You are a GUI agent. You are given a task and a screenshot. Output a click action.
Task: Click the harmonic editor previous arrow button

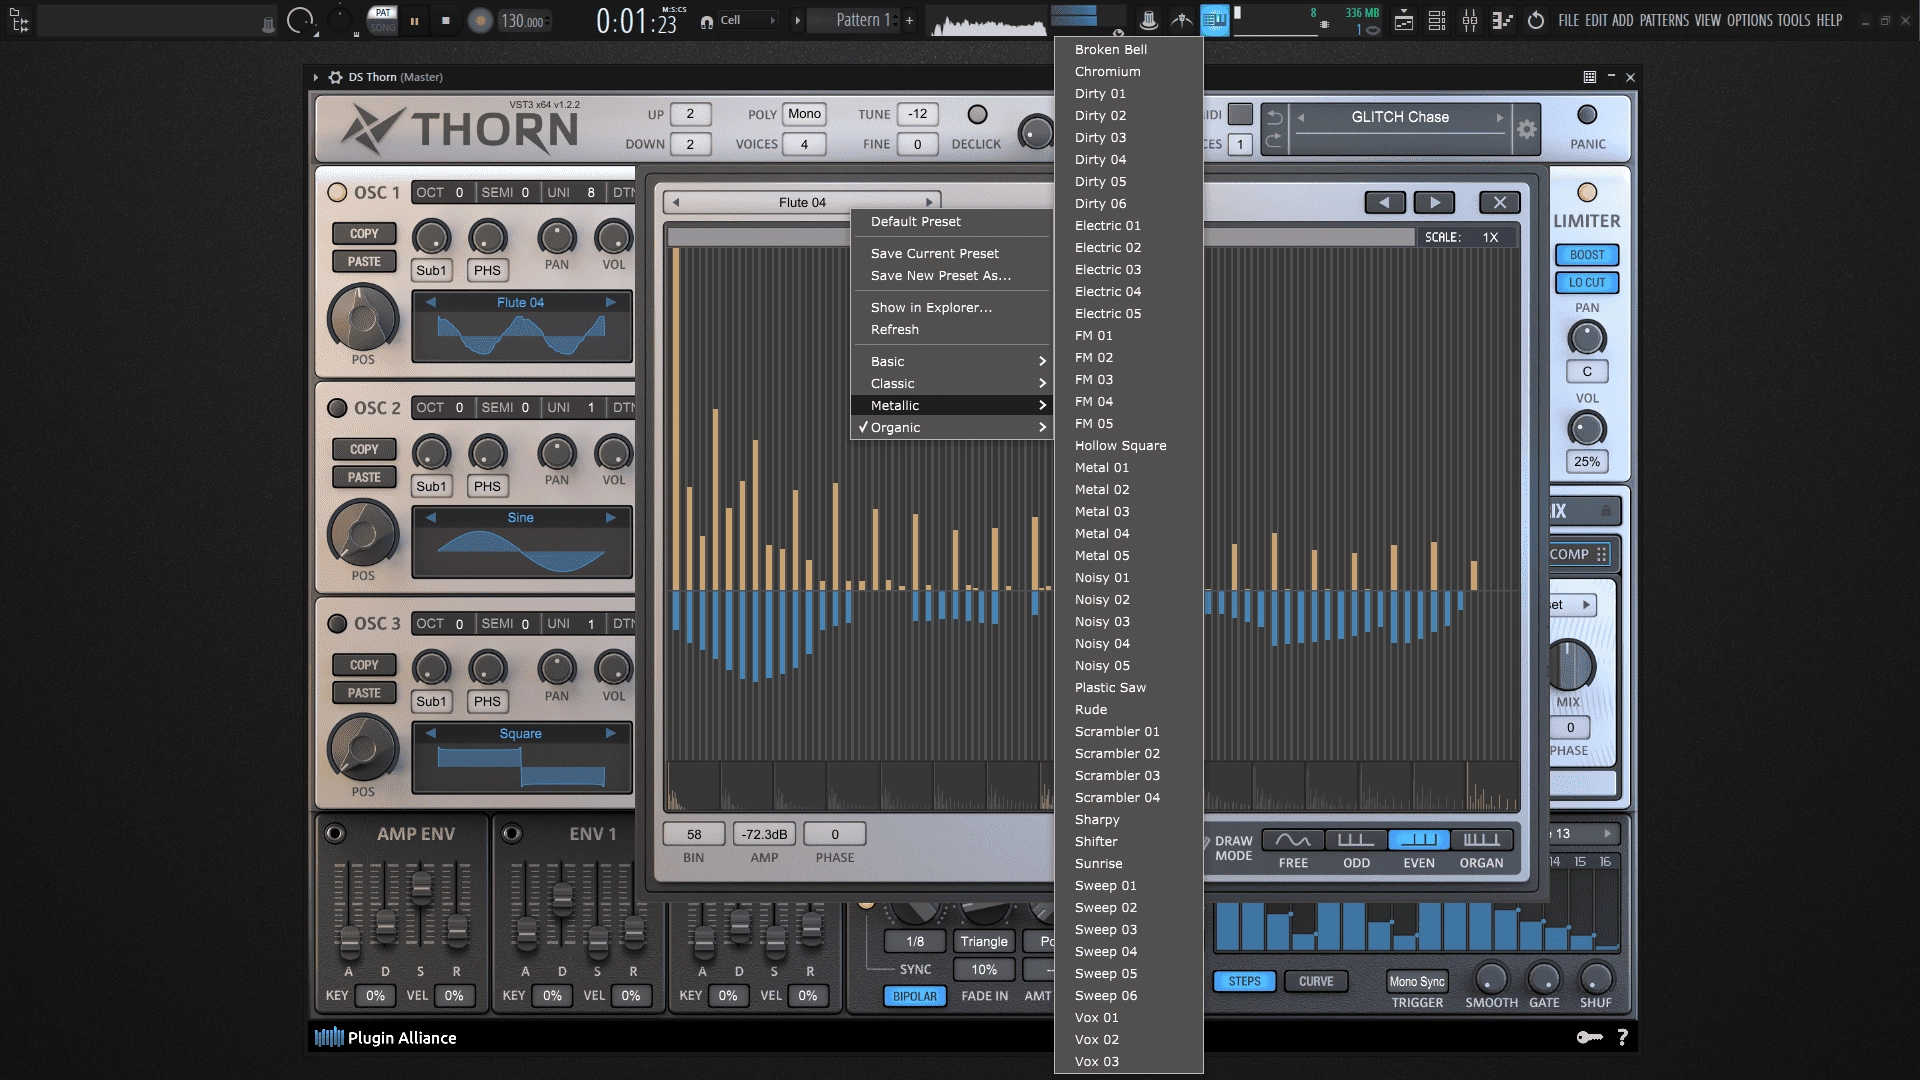[x=1385, y=202]
